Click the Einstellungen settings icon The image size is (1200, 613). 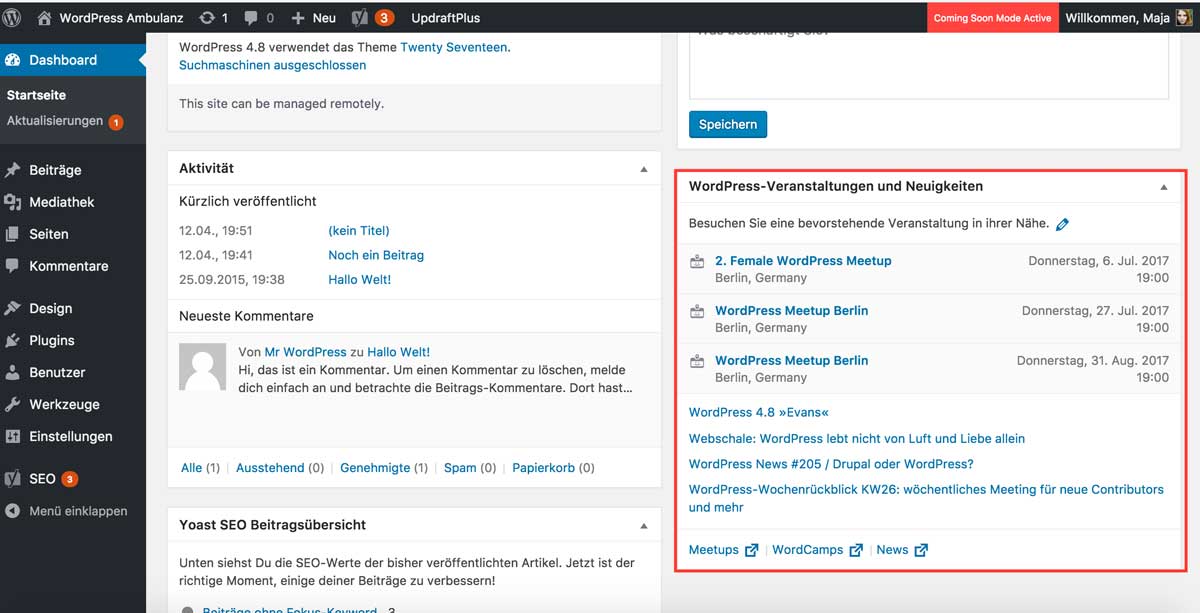pos(13,436)
